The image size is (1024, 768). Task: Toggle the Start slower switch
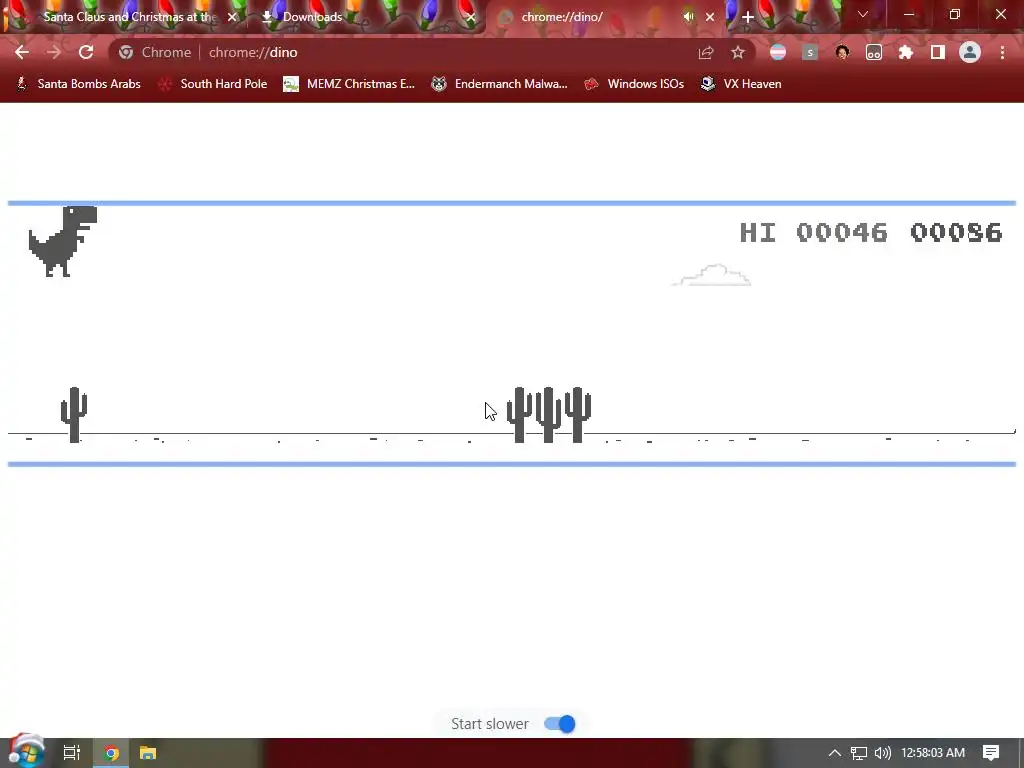(x=560, y=724)
